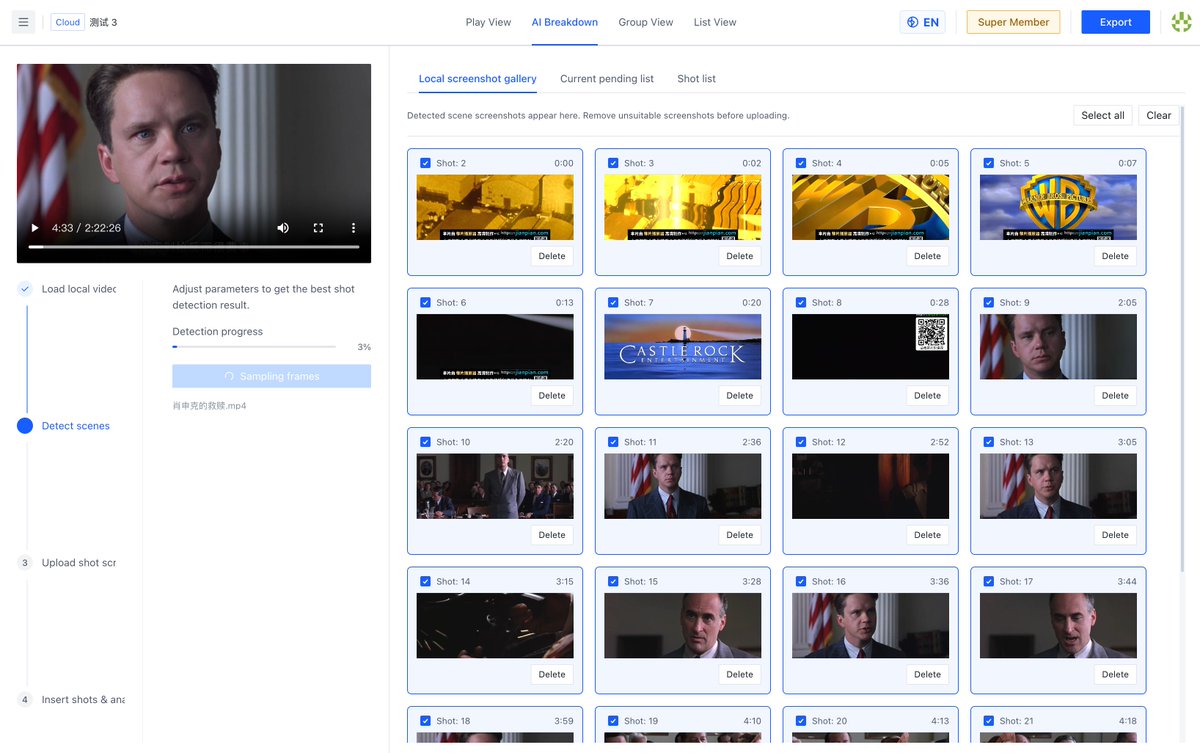Delete Shot 7 Castle Rock screenshot
Viewport: 1200px width, 753px height.
tap(740, 395)
